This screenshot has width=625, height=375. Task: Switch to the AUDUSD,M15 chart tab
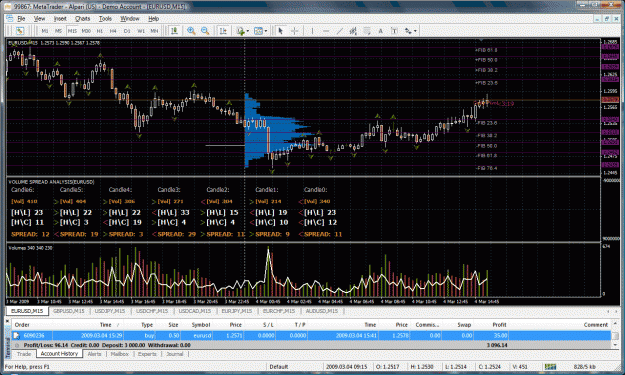321,311
